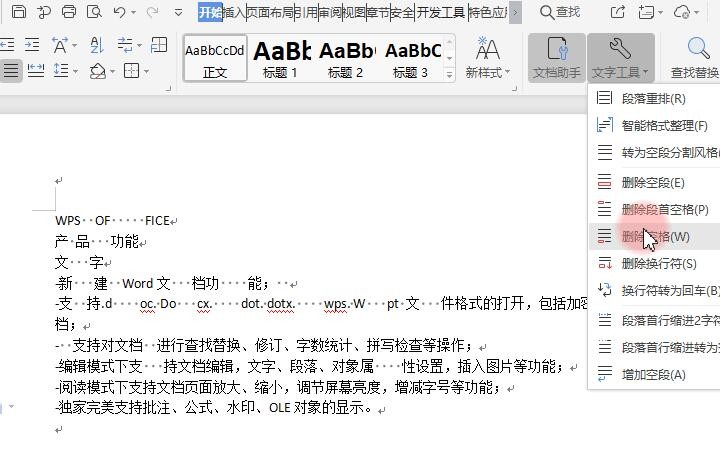Choose 智能格式整理(F) menu item
This screenshot has width=720, height=452.
654,125
